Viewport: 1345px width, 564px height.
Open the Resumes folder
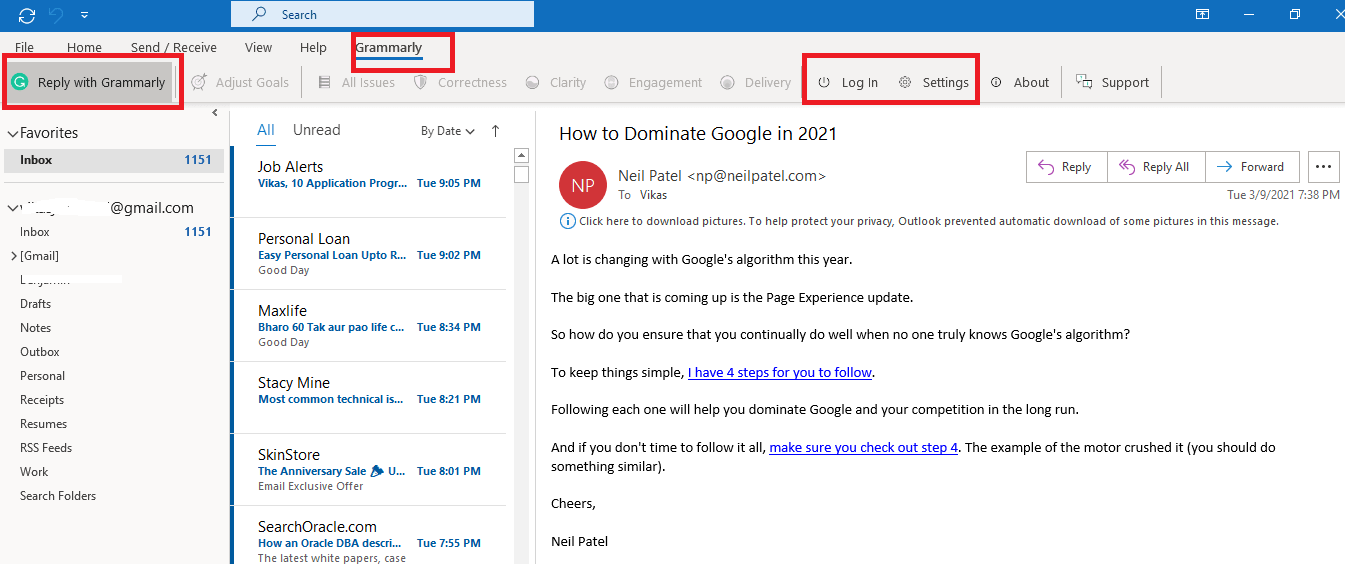point(43,424)
